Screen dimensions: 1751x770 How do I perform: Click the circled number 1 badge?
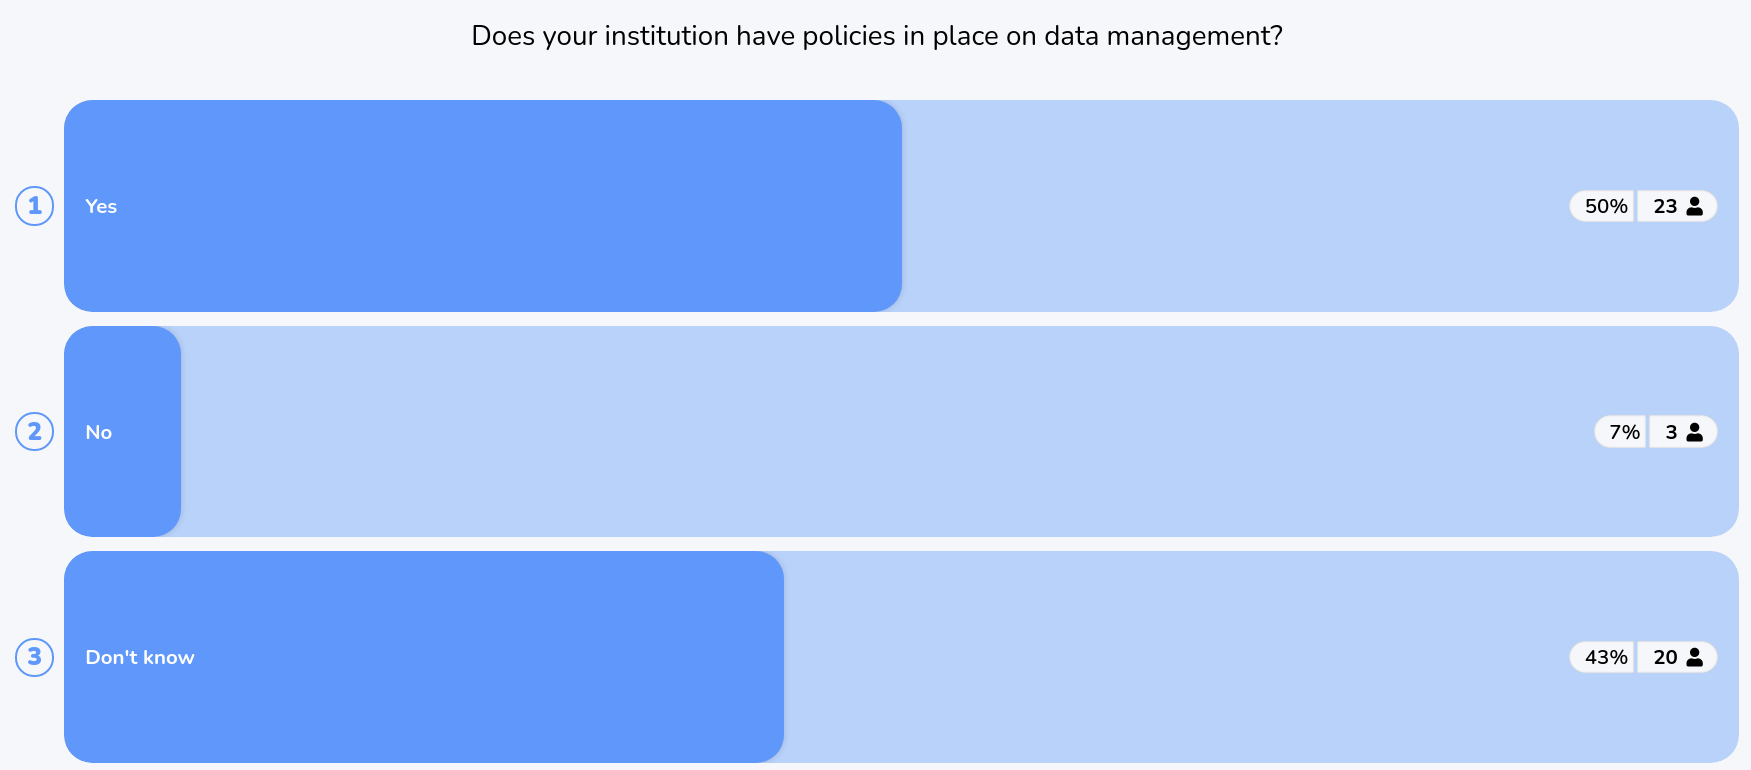click(34, 206)
